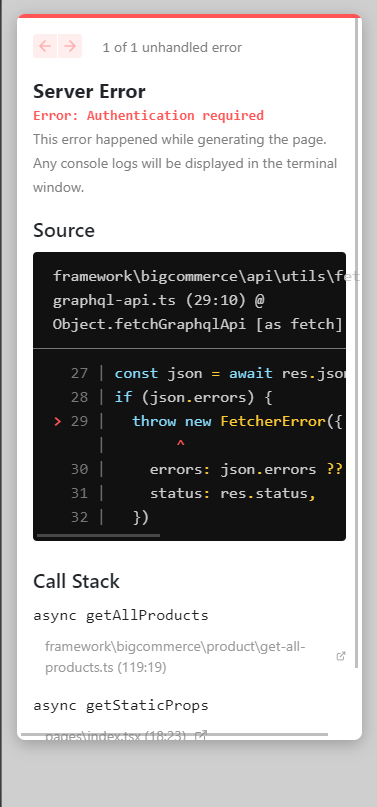Click 'async getAllProducts' stack entry

pyautogui.click(x=121, y=615)
